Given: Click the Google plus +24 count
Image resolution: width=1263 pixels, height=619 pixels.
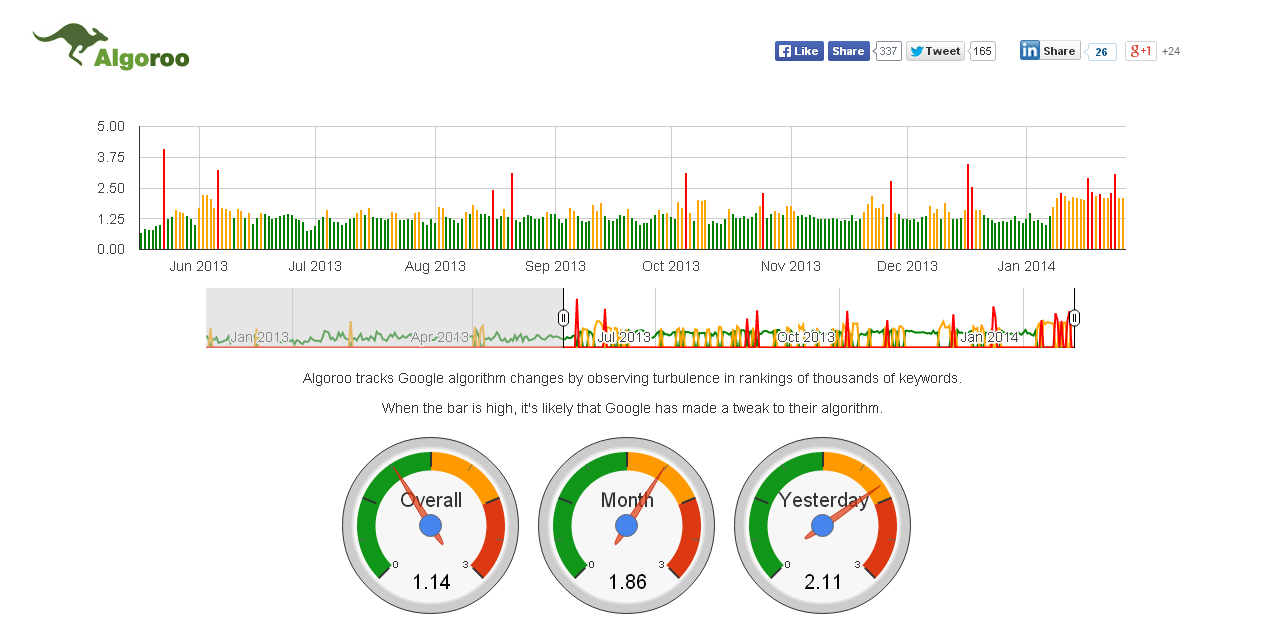Looking at the screenshot, I should pyautogui.click(x=1171, y=51).
